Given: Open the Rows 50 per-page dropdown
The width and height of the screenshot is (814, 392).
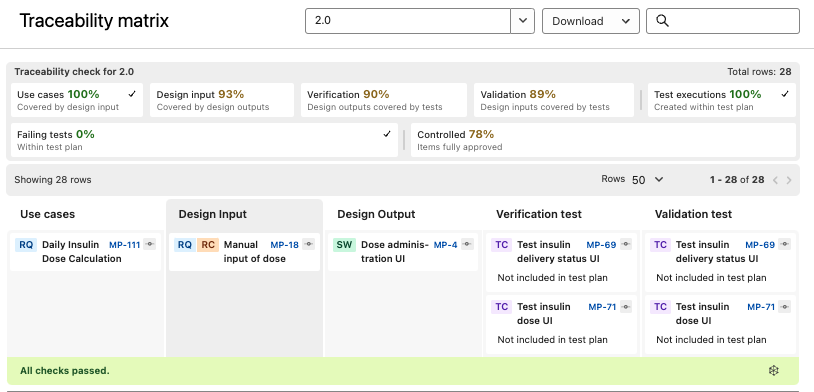Looking at the screenshot, I should (647, 180).
